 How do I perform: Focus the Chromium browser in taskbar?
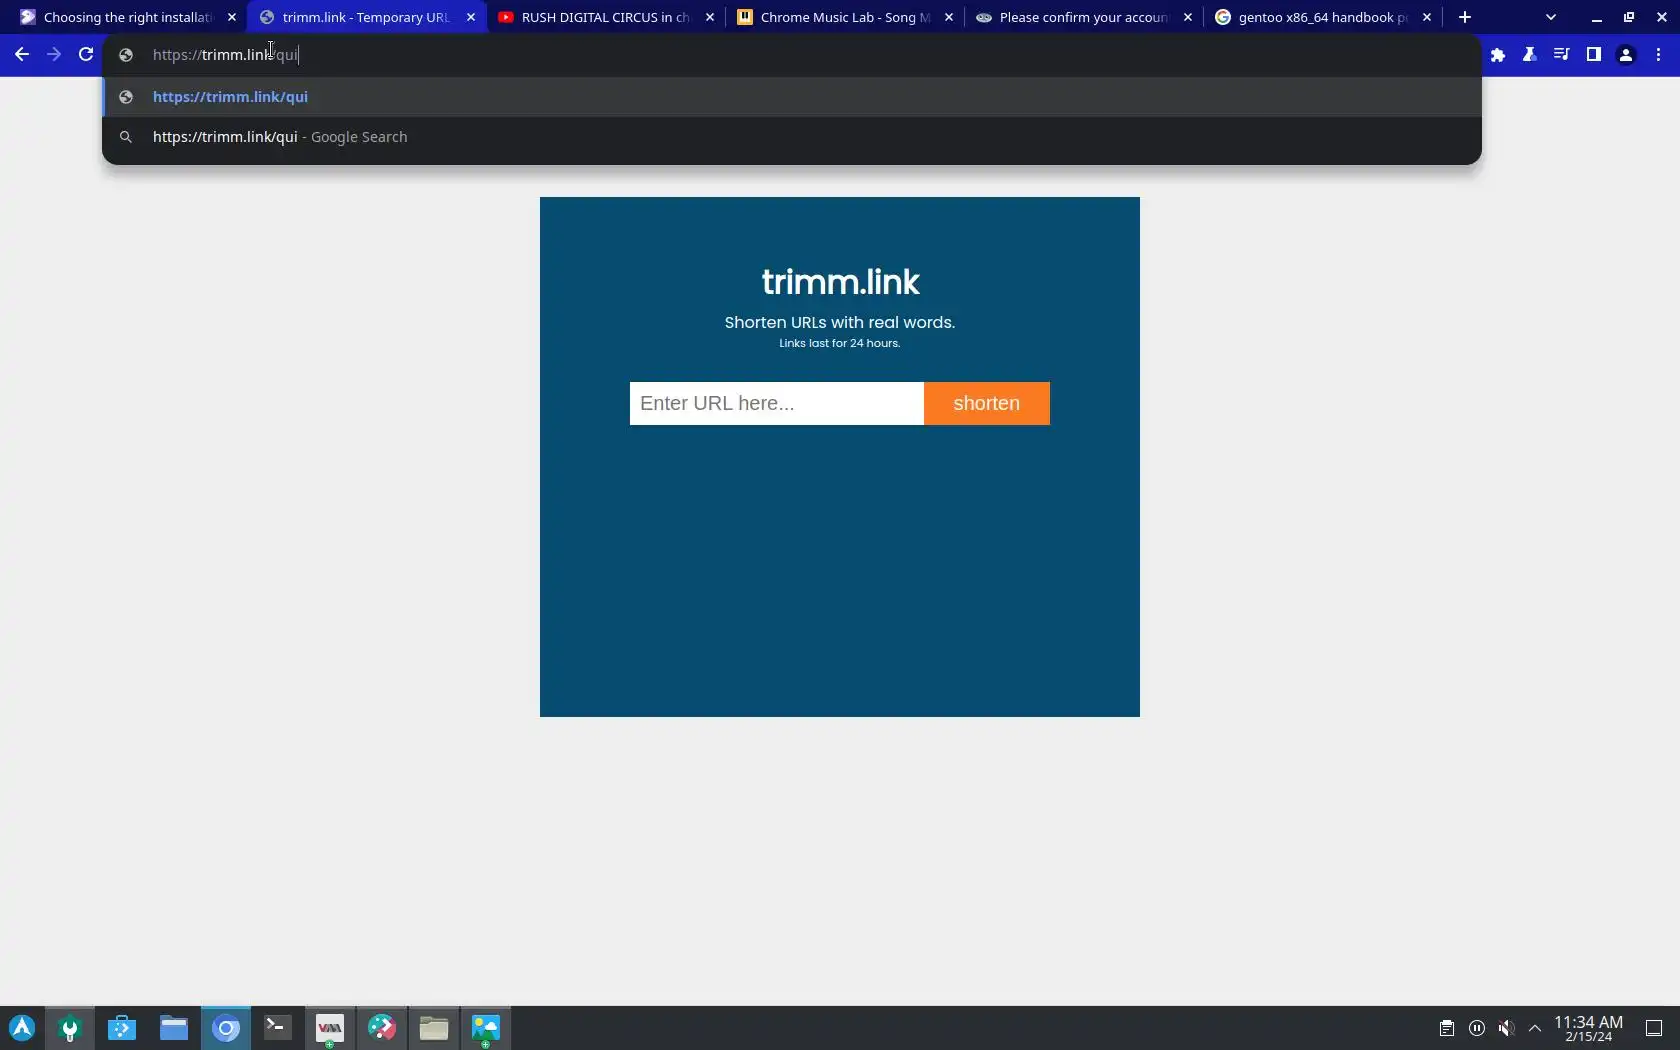pyautogui.click(x=226, y=1028)
